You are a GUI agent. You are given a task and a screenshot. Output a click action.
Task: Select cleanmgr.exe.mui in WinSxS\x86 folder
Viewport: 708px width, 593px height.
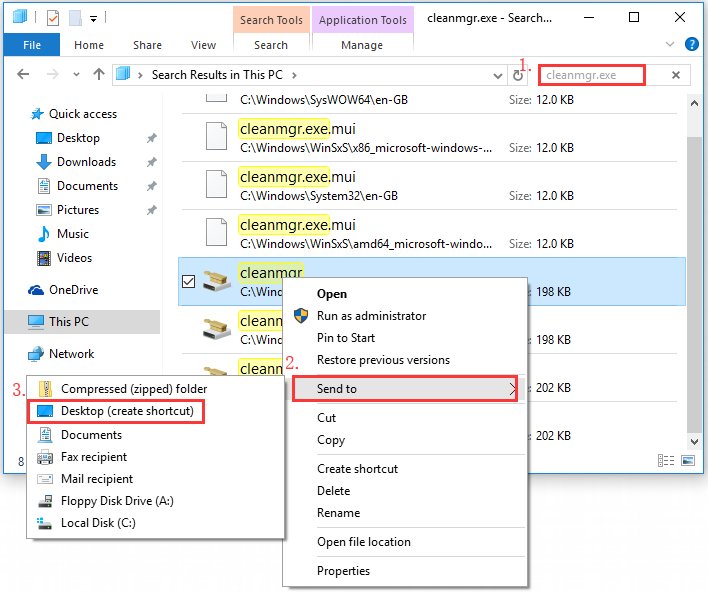click(429, 138)
